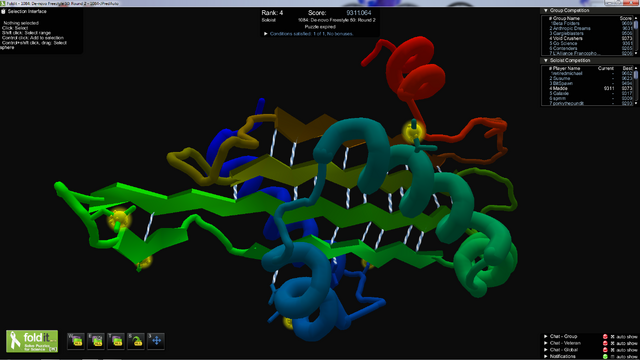The width and height of the screenshot is (640, 360).
Task: Expand the Conditions satisfied details
Action: (x=266, y=34)
